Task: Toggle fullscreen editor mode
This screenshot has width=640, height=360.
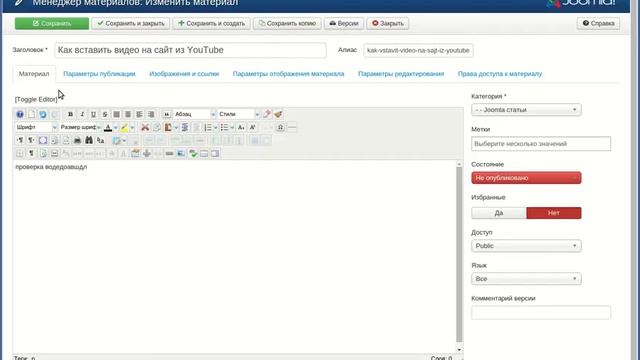Action: click(x=43, y=140)
